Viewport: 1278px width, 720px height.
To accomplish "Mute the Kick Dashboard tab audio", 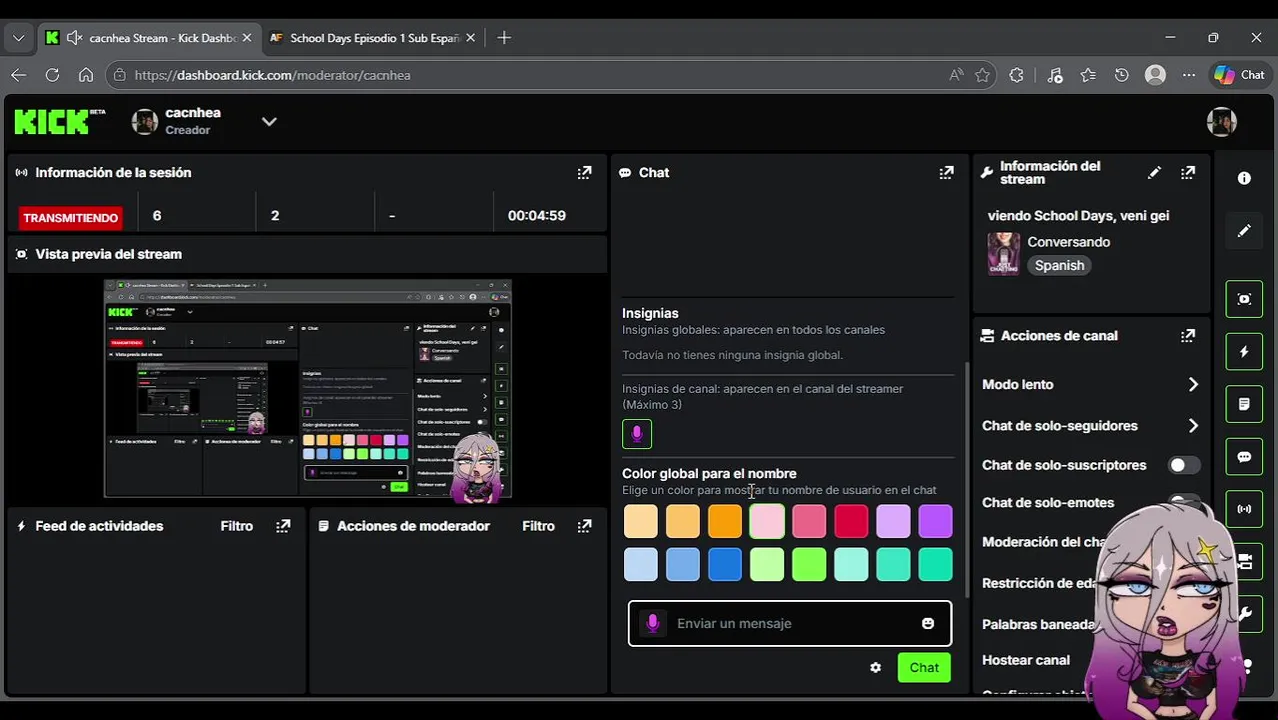I will click(74, 38).
